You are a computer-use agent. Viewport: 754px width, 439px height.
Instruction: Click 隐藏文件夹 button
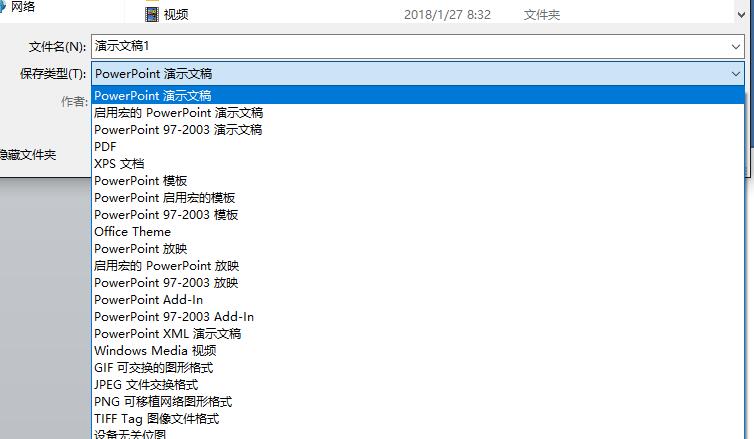(28, 155)
